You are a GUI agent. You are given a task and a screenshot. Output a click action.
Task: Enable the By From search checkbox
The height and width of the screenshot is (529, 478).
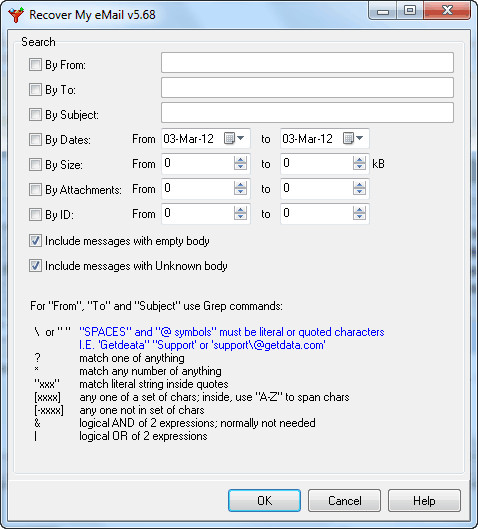[x=35, y=64]
